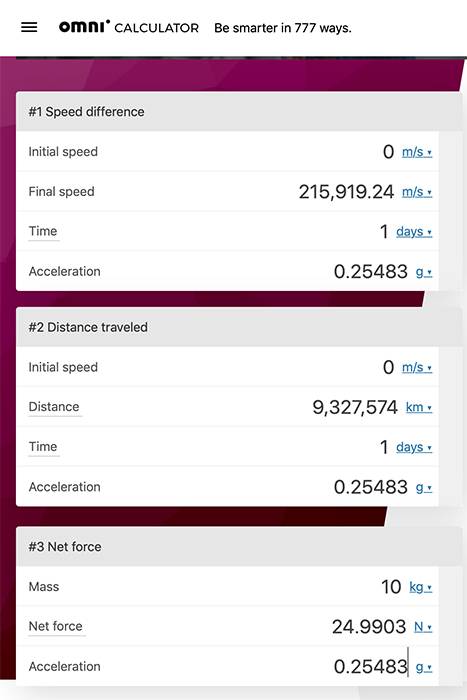
Task: Open Final speed m/s unit dropdown
Action: tap(417, 192)
